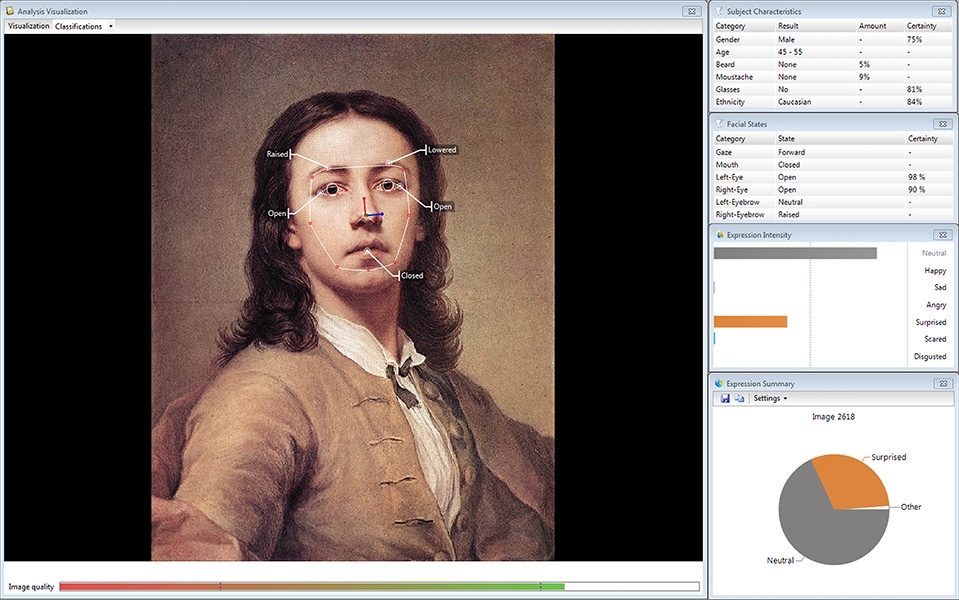Click the 'Moustache' category cell
Image resolution: width=959 pixels, height=600 pixels.
[x=734, y=77]
